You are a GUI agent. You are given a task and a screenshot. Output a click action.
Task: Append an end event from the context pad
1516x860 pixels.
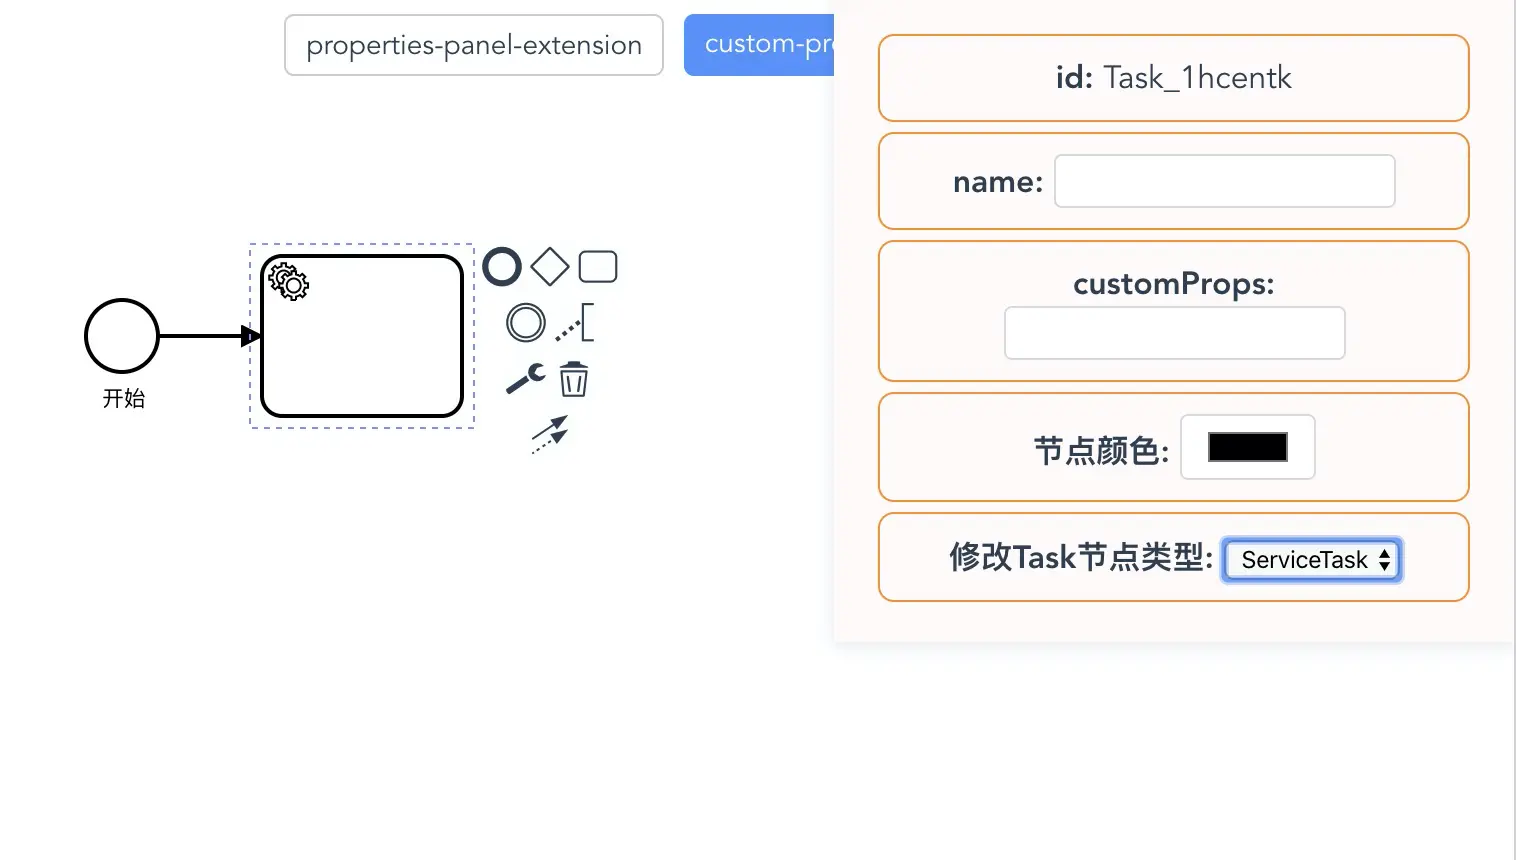click(502, 267)
